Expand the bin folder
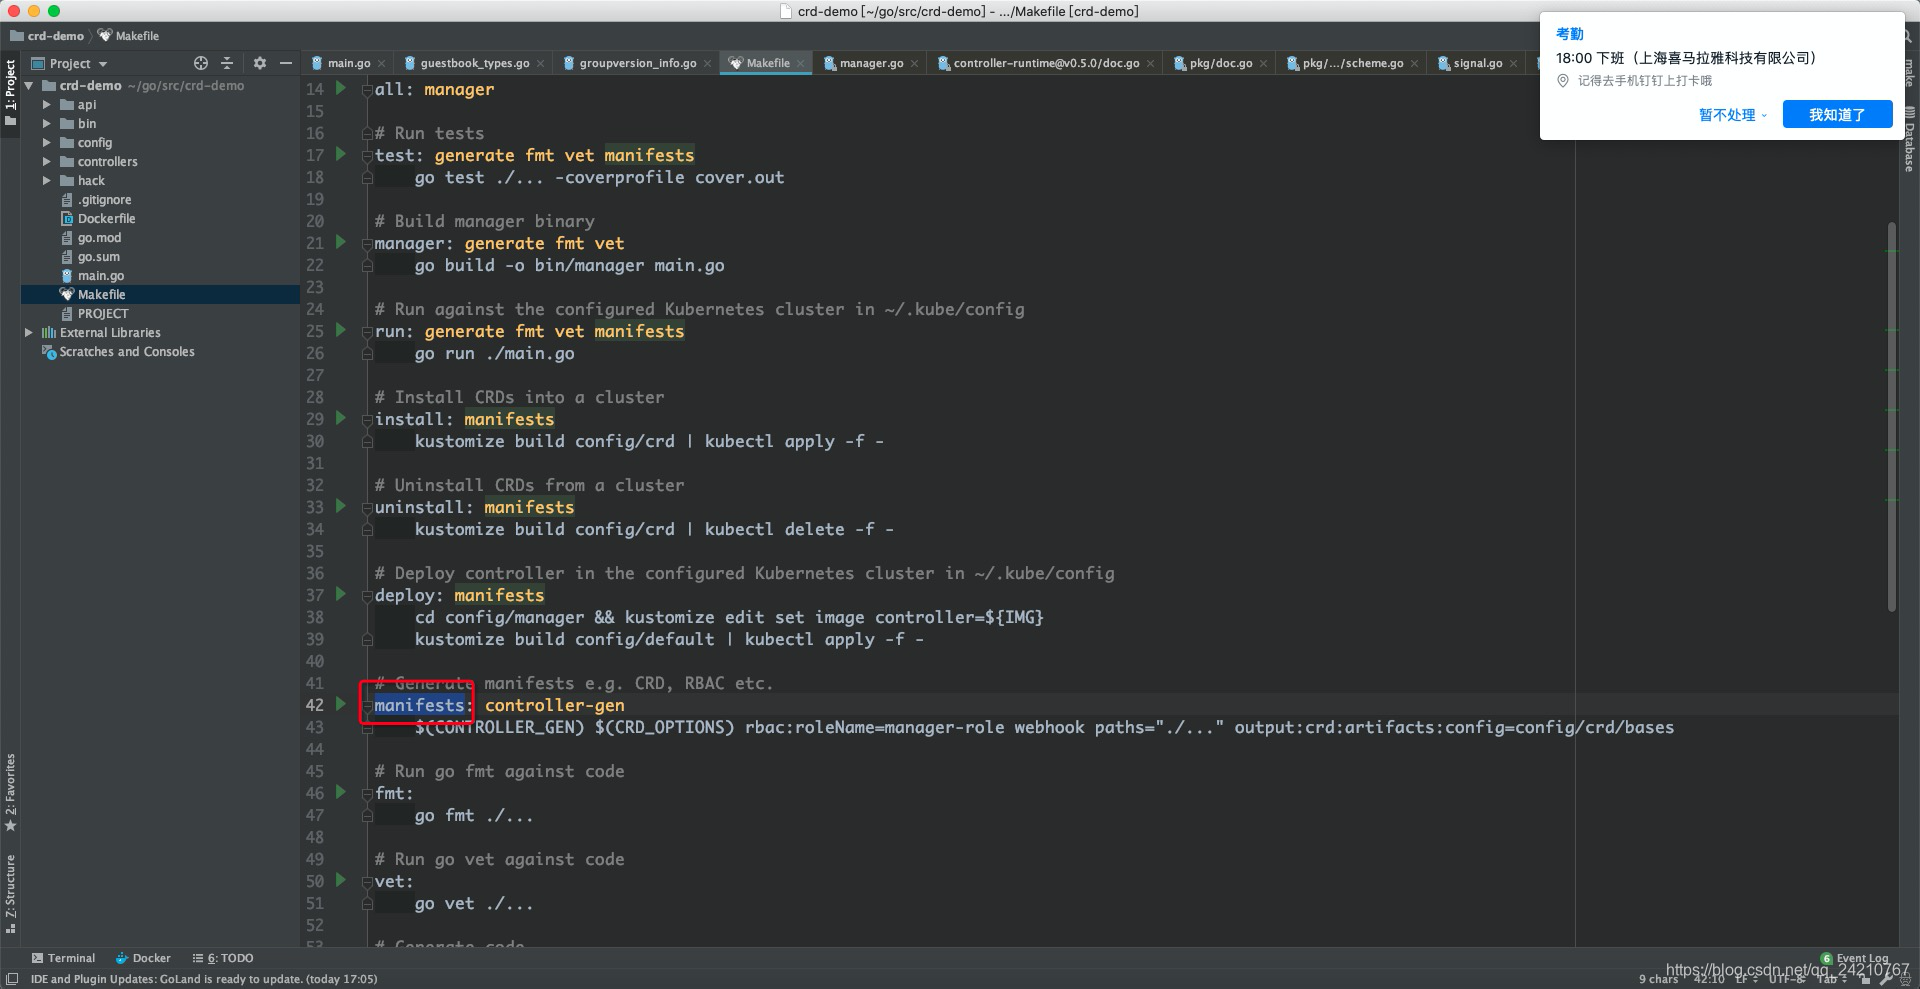This screenshot has width=1920, height=989. click(46, 124)
